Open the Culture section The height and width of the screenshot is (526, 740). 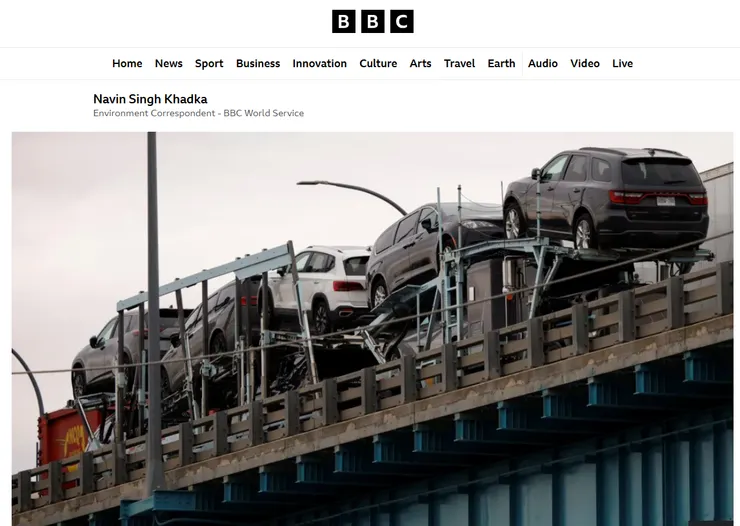378,63
